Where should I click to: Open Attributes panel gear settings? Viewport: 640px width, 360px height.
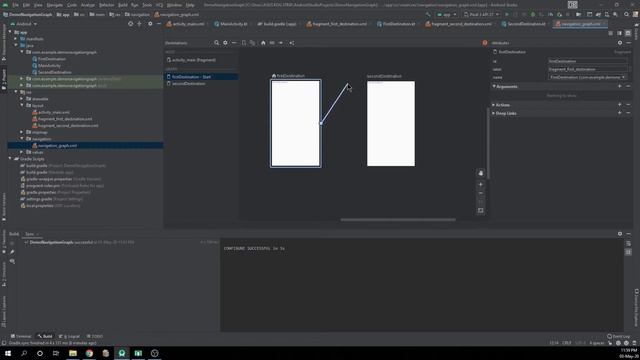(620, 43)
